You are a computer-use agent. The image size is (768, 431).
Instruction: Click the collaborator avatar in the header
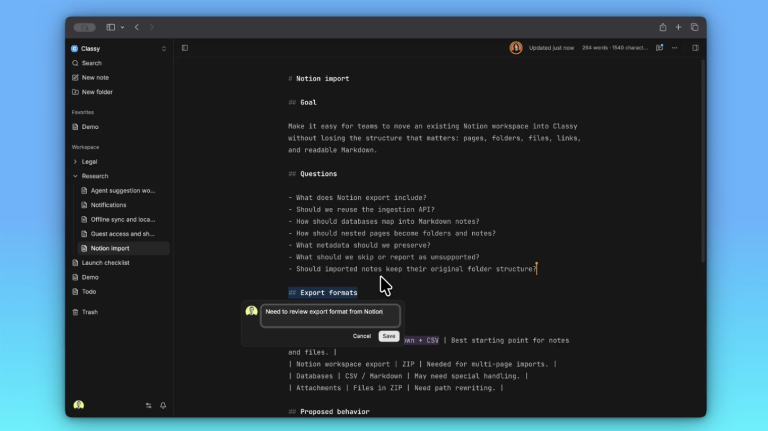coord(515,48)
